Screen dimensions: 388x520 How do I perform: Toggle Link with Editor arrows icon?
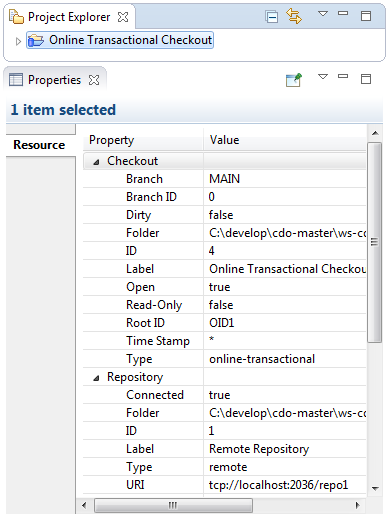[x=294, y=16]
